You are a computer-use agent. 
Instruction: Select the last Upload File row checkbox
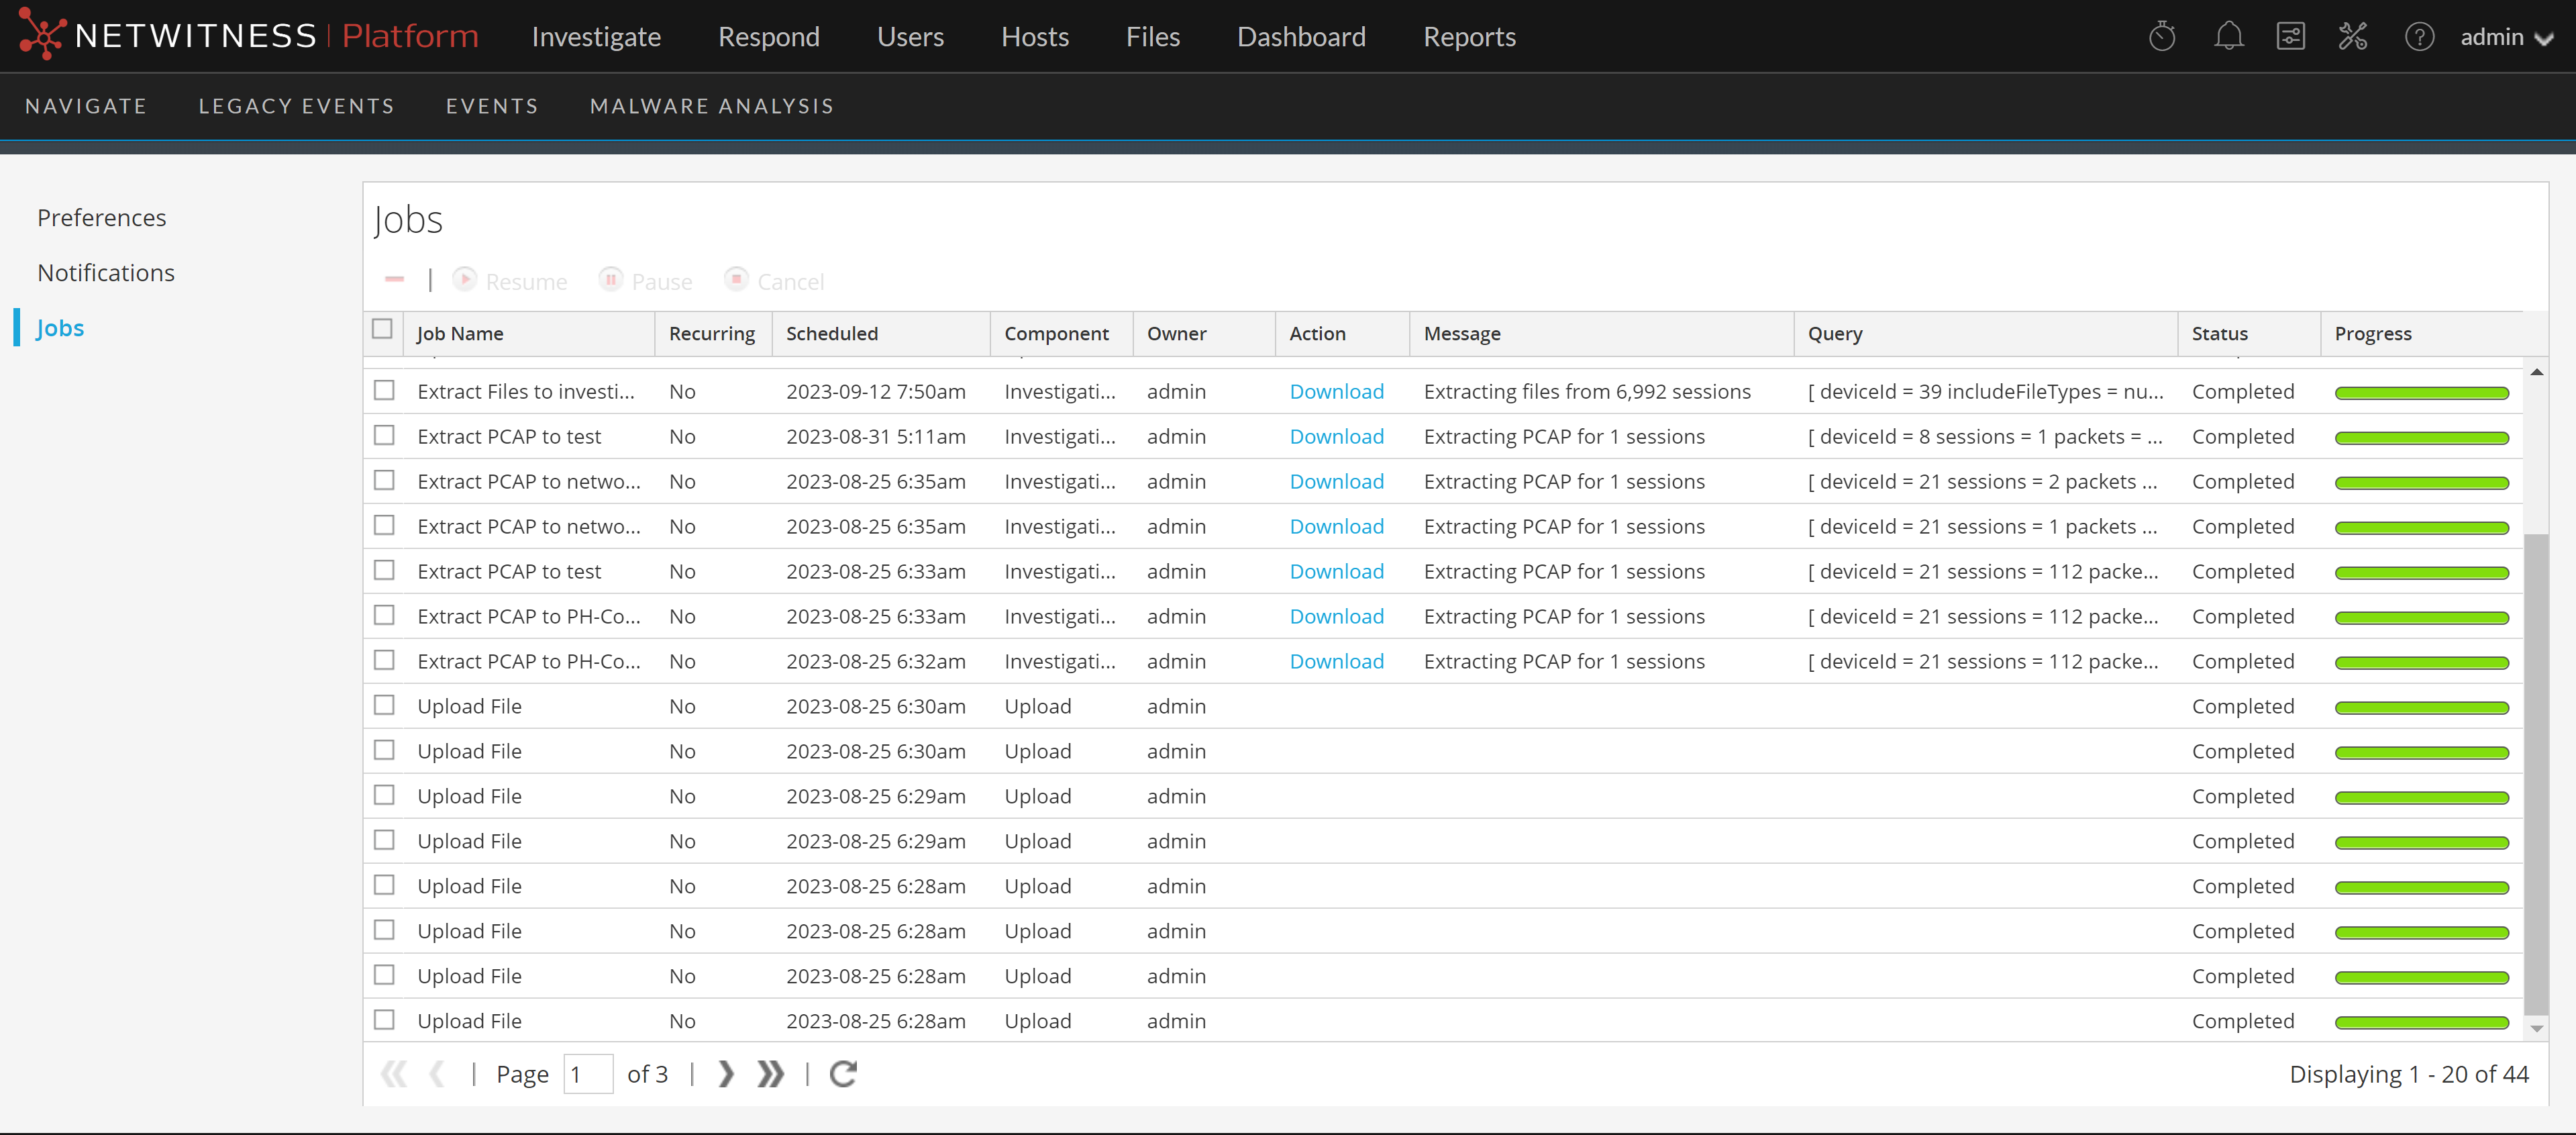[384, 1019]
